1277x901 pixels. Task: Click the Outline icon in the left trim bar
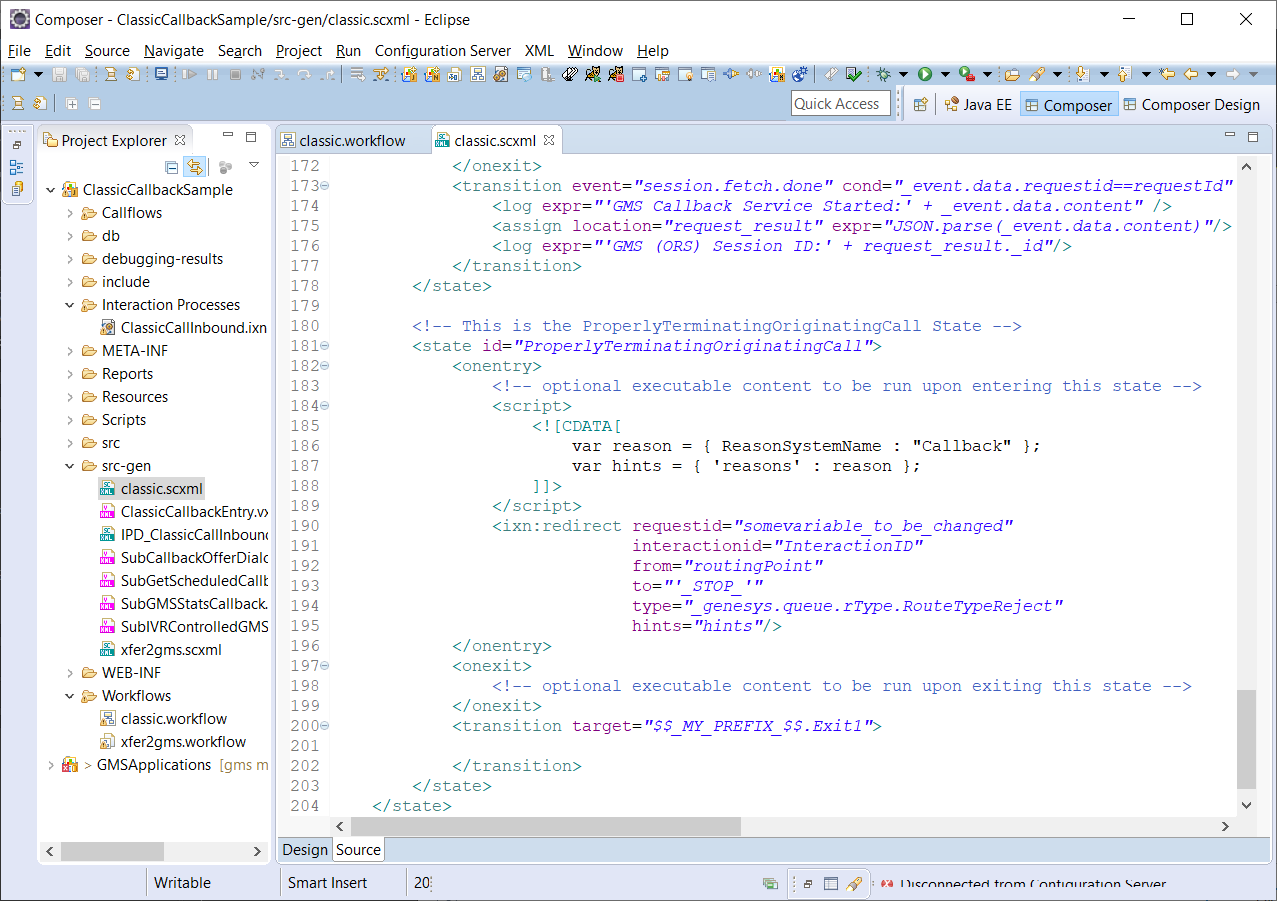coord(17,167)
